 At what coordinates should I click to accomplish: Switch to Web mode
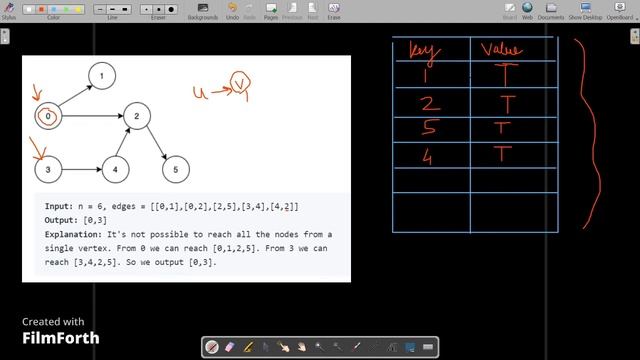coord(527,11)
